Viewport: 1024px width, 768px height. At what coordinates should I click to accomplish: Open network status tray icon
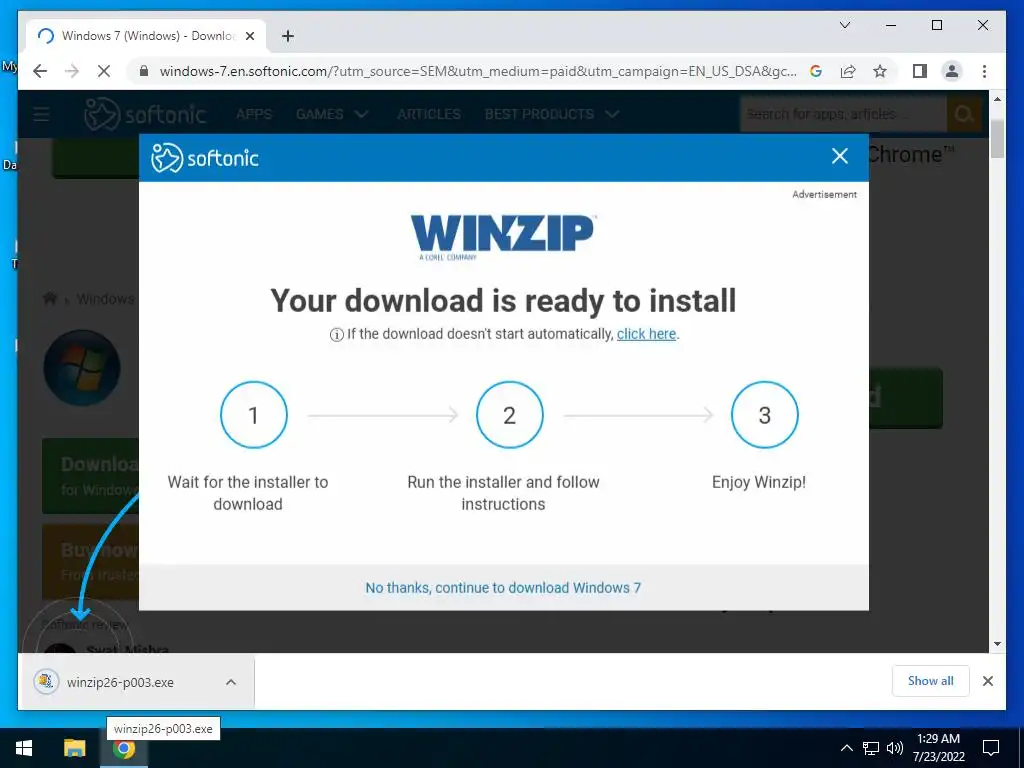[871, 748]
